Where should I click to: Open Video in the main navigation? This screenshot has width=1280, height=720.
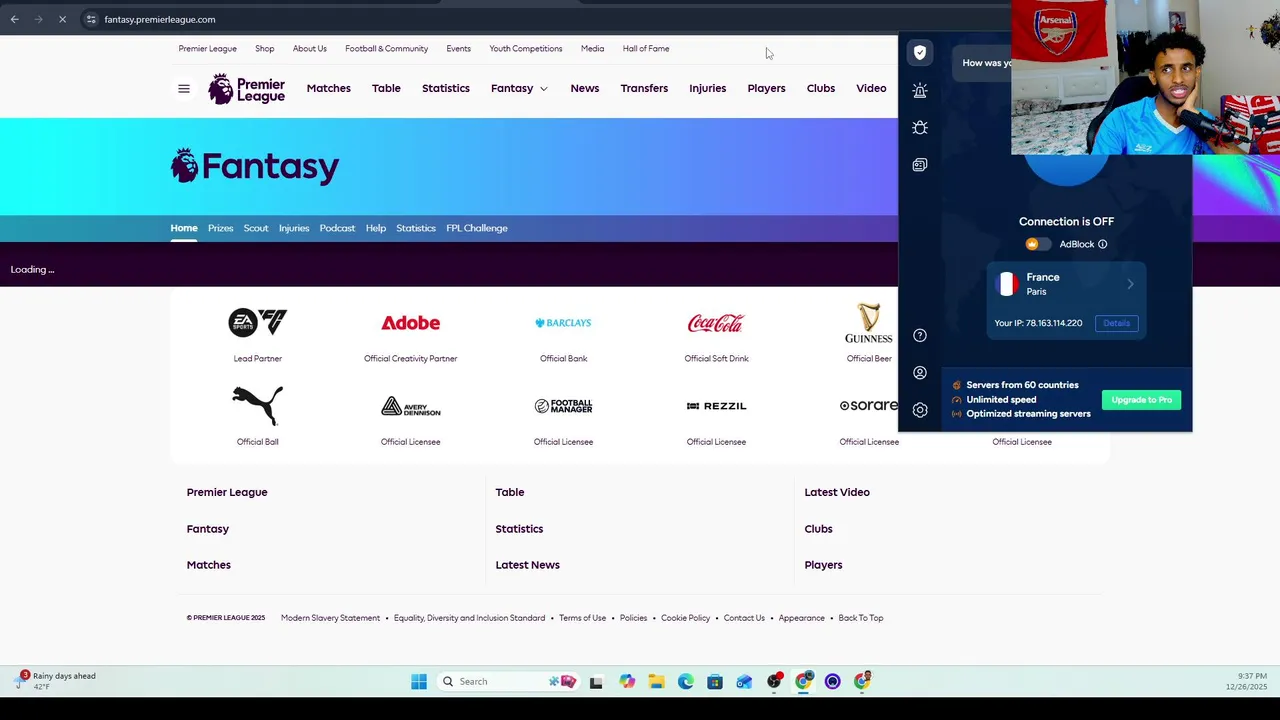[x=871, y=89]
